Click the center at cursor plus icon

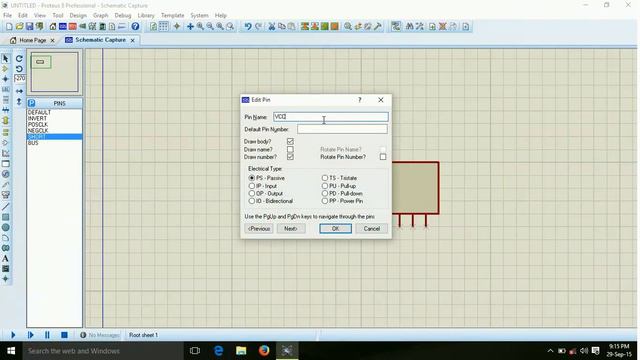191,27
